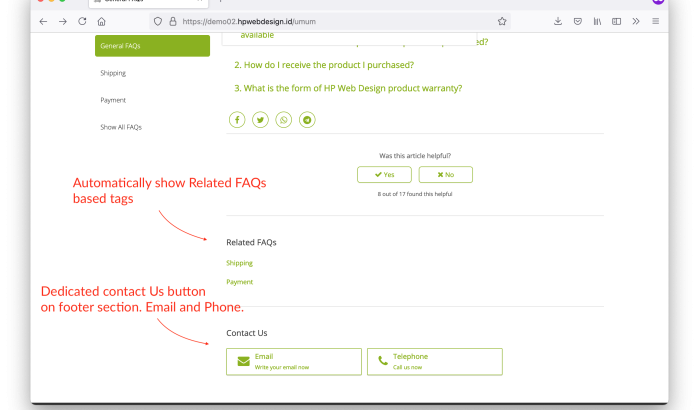700x410 pixels.
Task: Vote Yes that the article was helpful
Action: [x=384, y=175]
